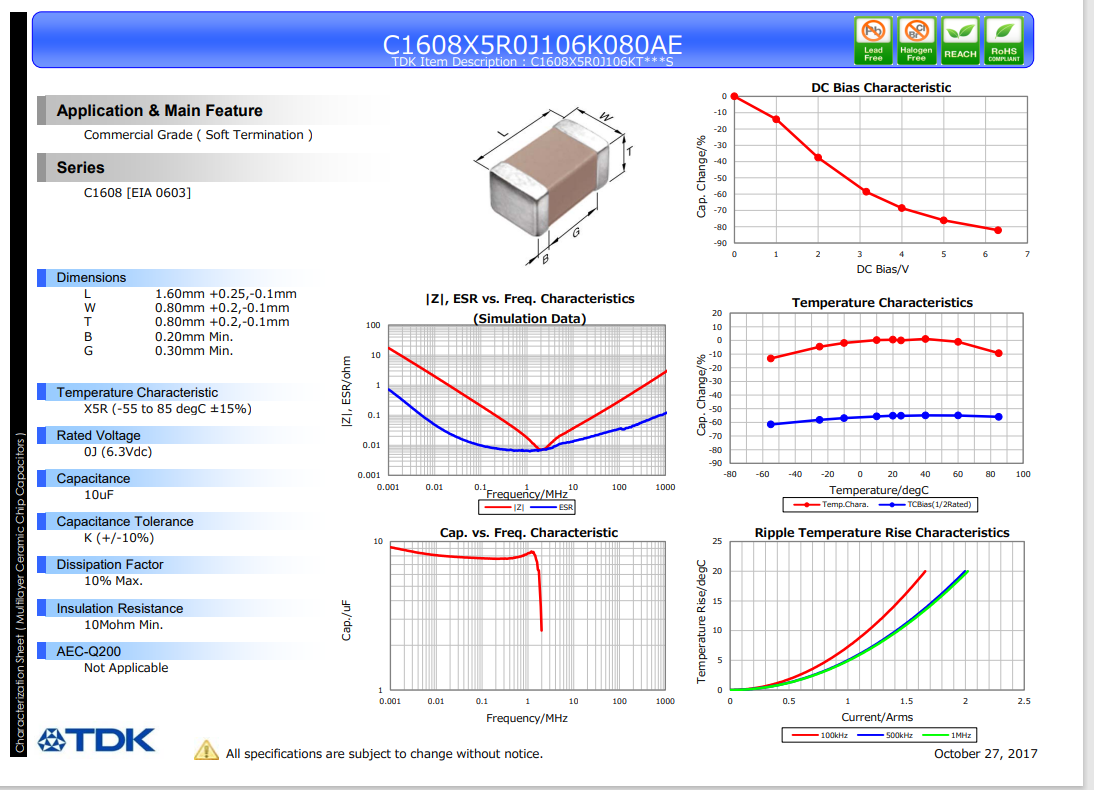Screen dimensions: 1094x790
Task: Click the Rated Voltage heading
Action: pyautogui.click(x=98, y=435)
